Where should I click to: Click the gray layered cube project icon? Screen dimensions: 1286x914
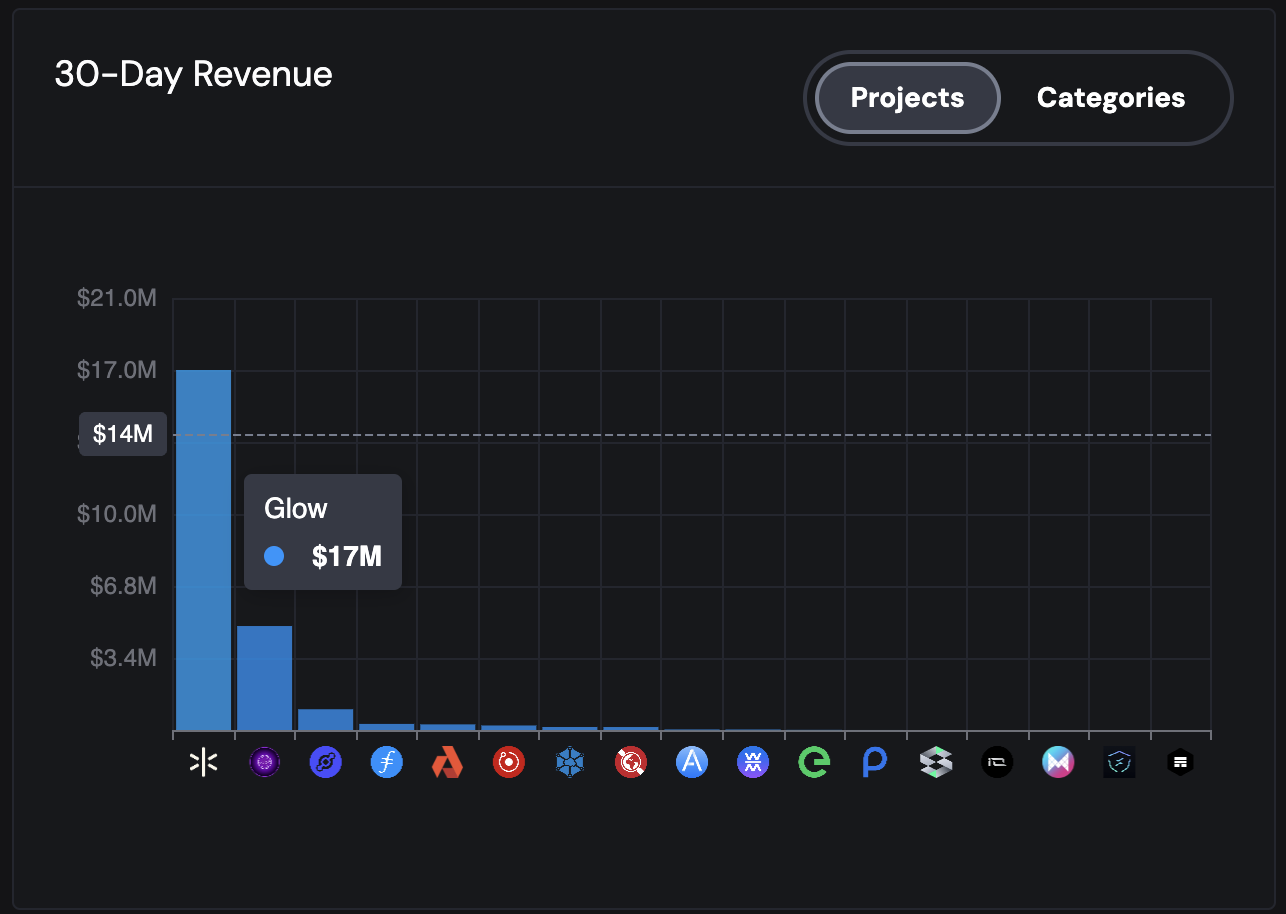(936, 764)
